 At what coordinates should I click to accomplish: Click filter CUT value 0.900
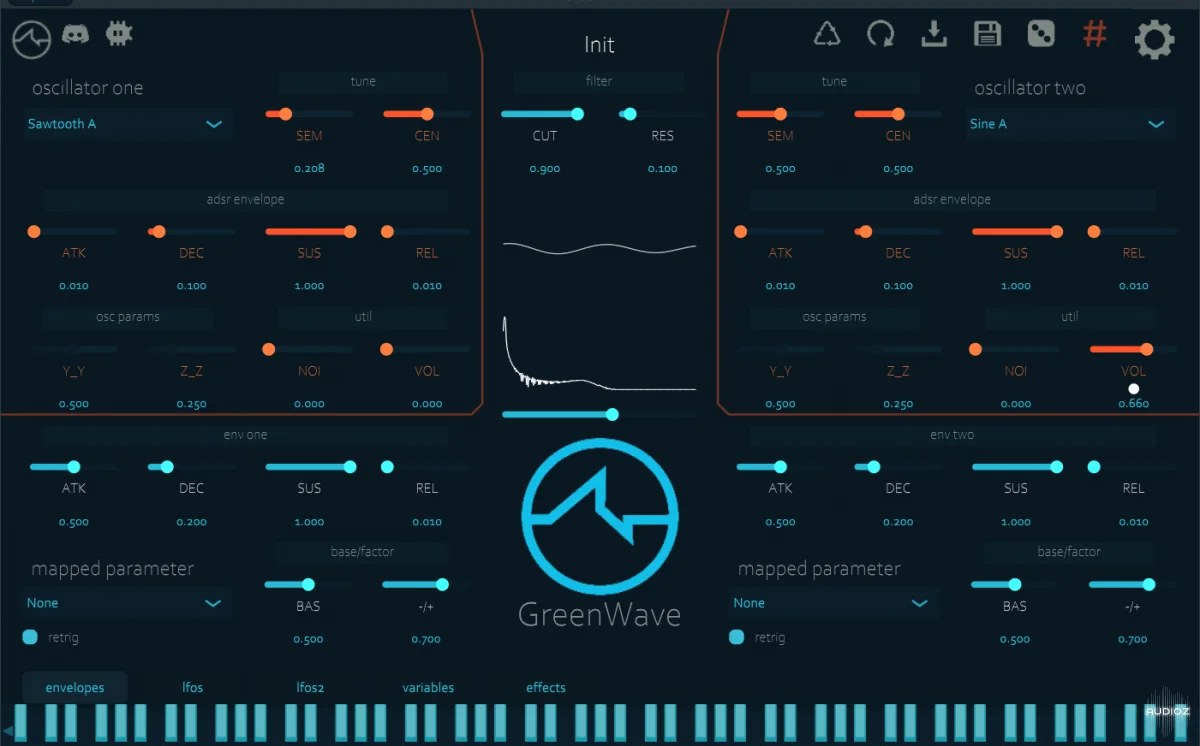tap(545, 169)
